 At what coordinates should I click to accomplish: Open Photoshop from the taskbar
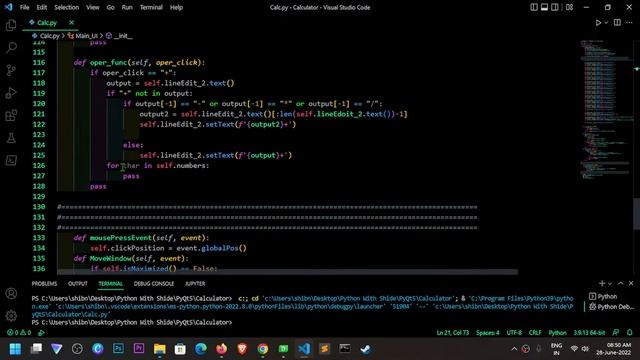(x=118, y=349)
